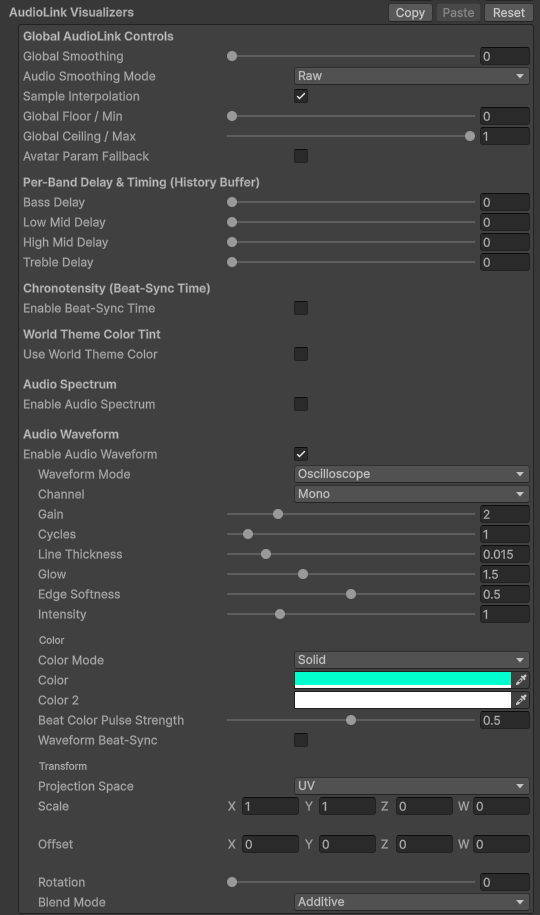Click the Beat Color Pulse Strength value field
The width and height of the screenshot is (540, 915).
point(505,720)
